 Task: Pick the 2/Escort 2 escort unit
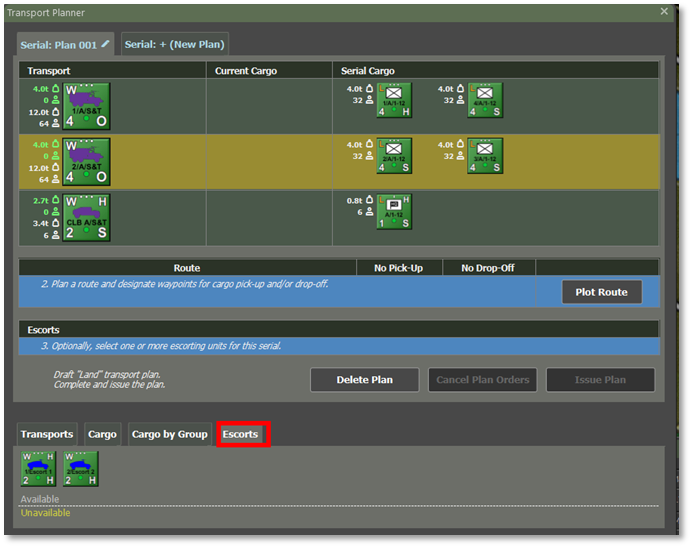81,469
